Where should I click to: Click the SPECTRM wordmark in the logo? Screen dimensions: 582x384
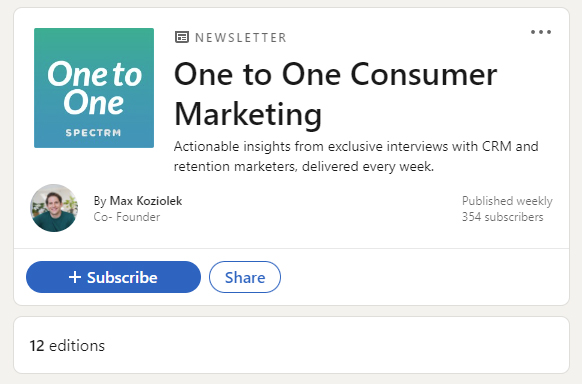[x=94, y=133]
